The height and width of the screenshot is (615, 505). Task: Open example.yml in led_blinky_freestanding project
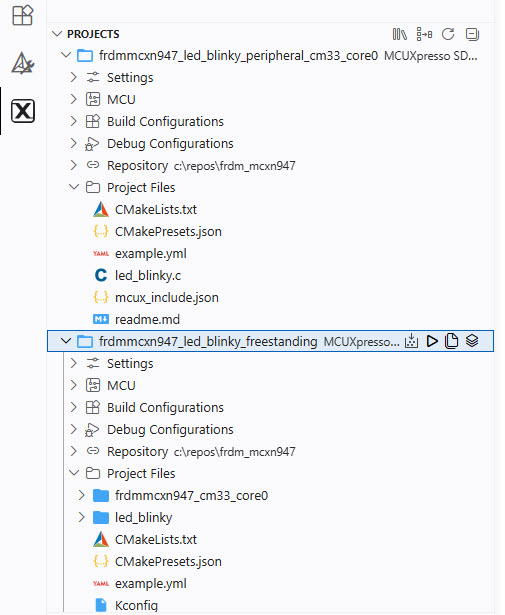pyautogui.click(x=151, y=583)
